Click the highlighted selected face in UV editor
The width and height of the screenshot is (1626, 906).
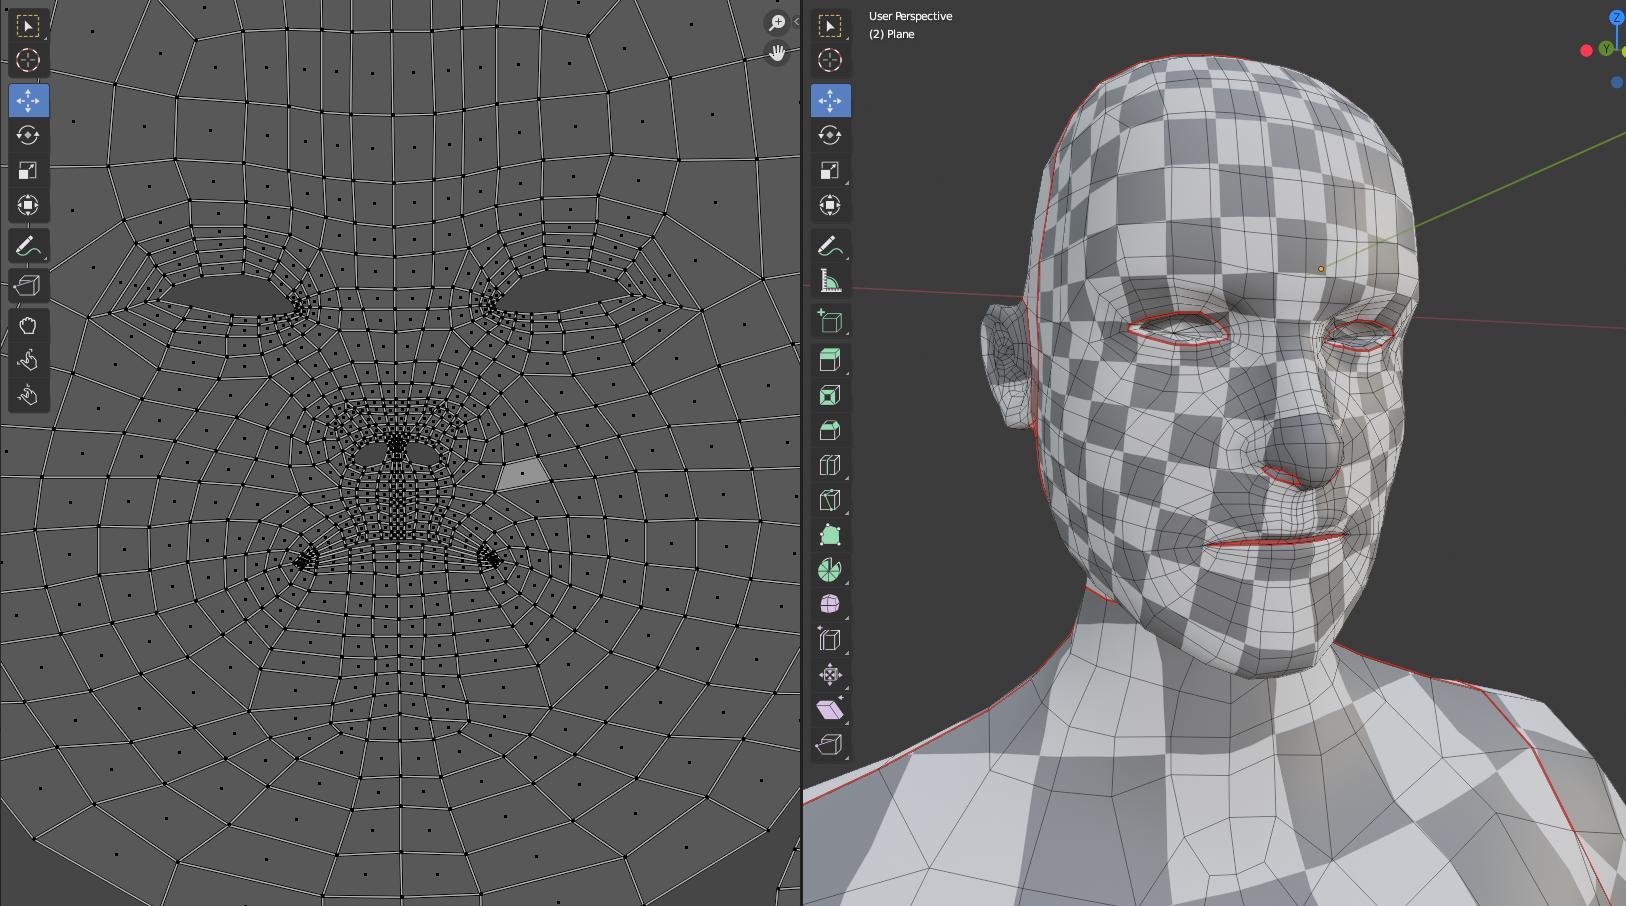click(x=522, y=474)
